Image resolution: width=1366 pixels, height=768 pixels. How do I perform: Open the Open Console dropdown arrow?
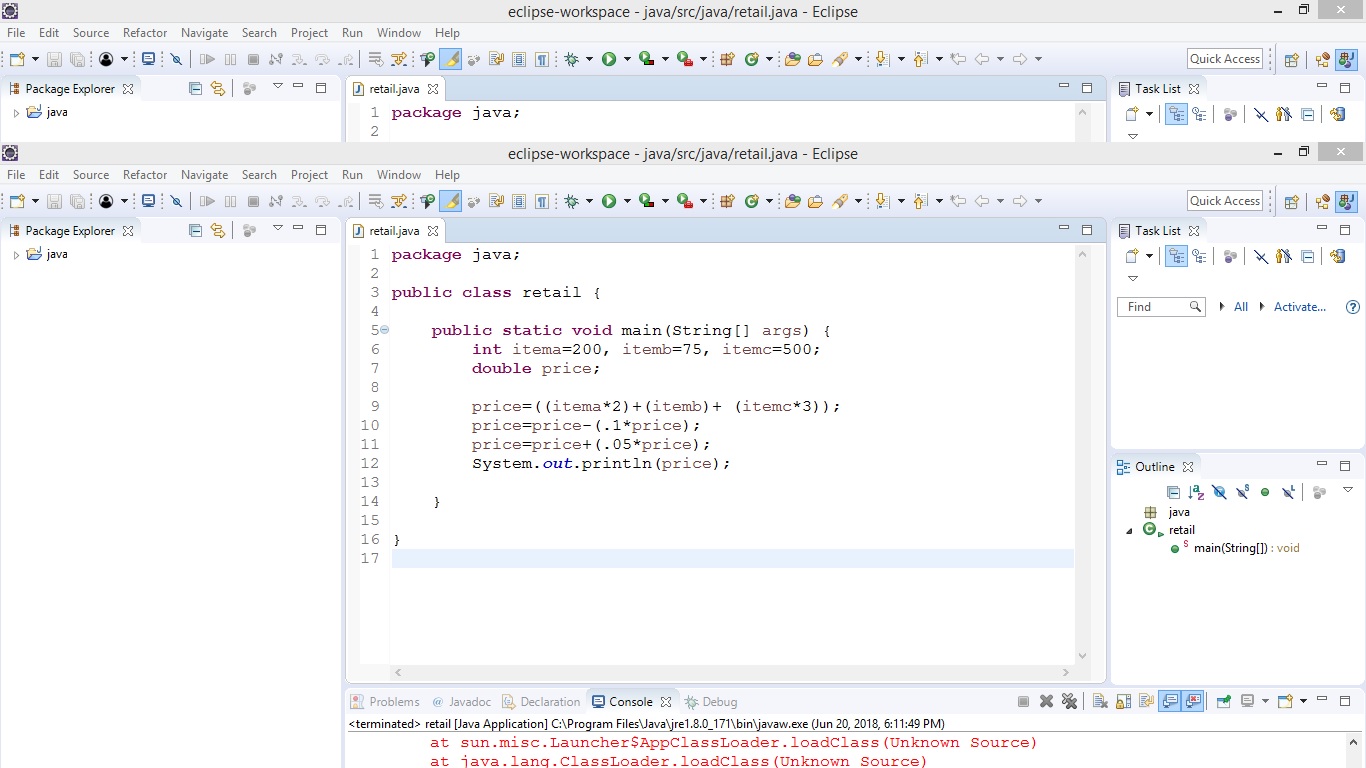click(1303, 702)
